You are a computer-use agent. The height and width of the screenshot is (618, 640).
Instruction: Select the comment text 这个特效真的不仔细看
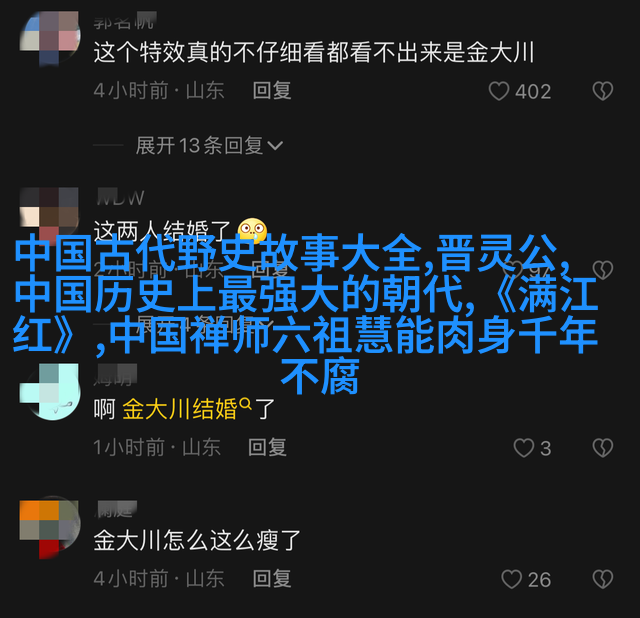coord(210,52)
